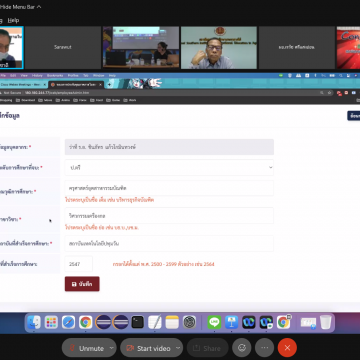
Task: Open Chrome icon with badge in dock
Action: pyautogui.click(x=283, y=322)
